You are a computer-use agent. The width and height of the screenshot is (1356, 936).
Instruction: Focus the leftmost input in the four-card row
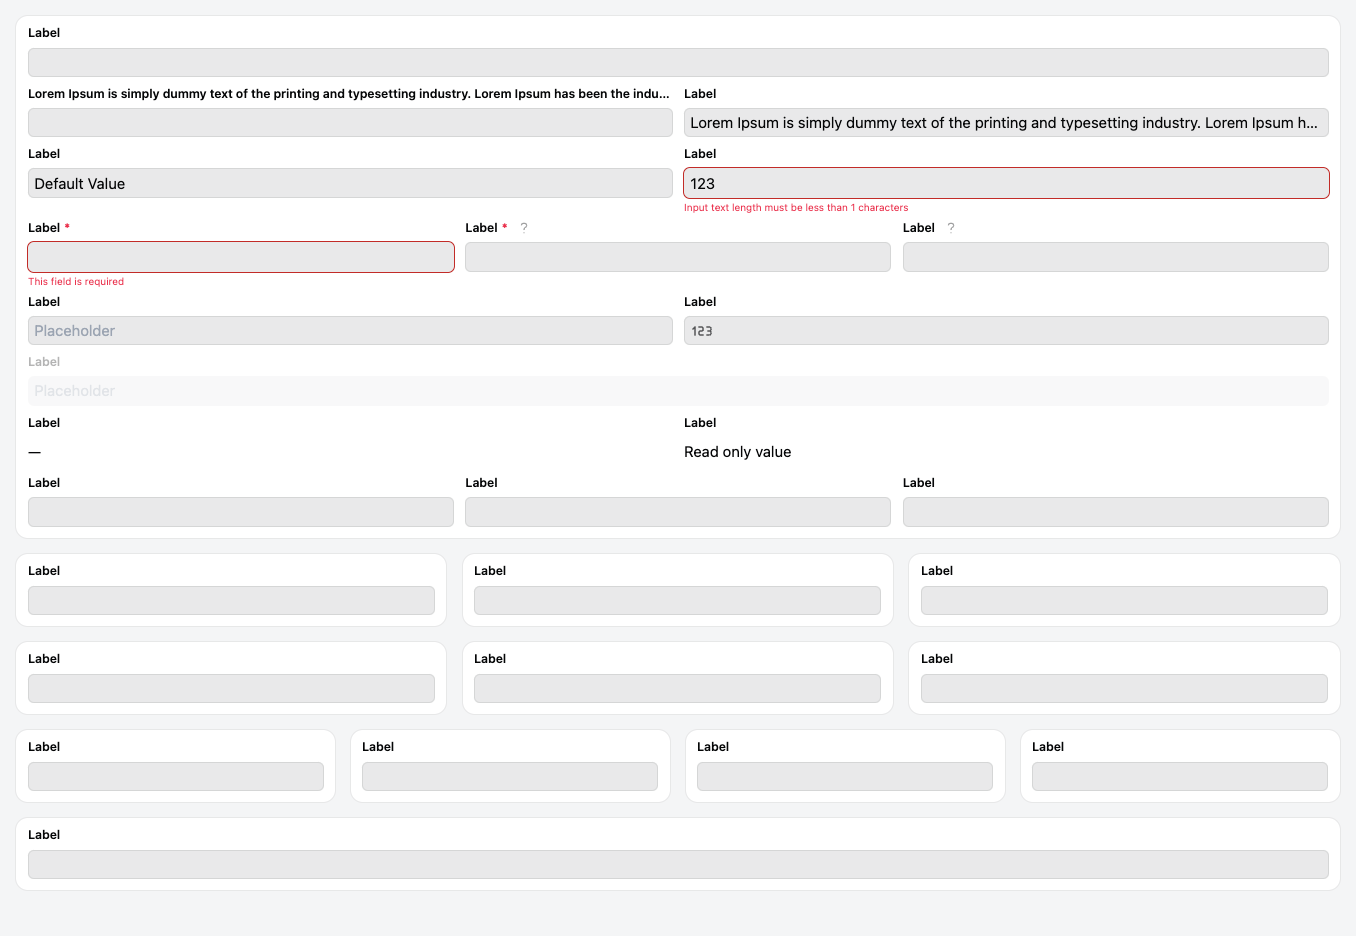pyautogui.click(x=176, y=777)
